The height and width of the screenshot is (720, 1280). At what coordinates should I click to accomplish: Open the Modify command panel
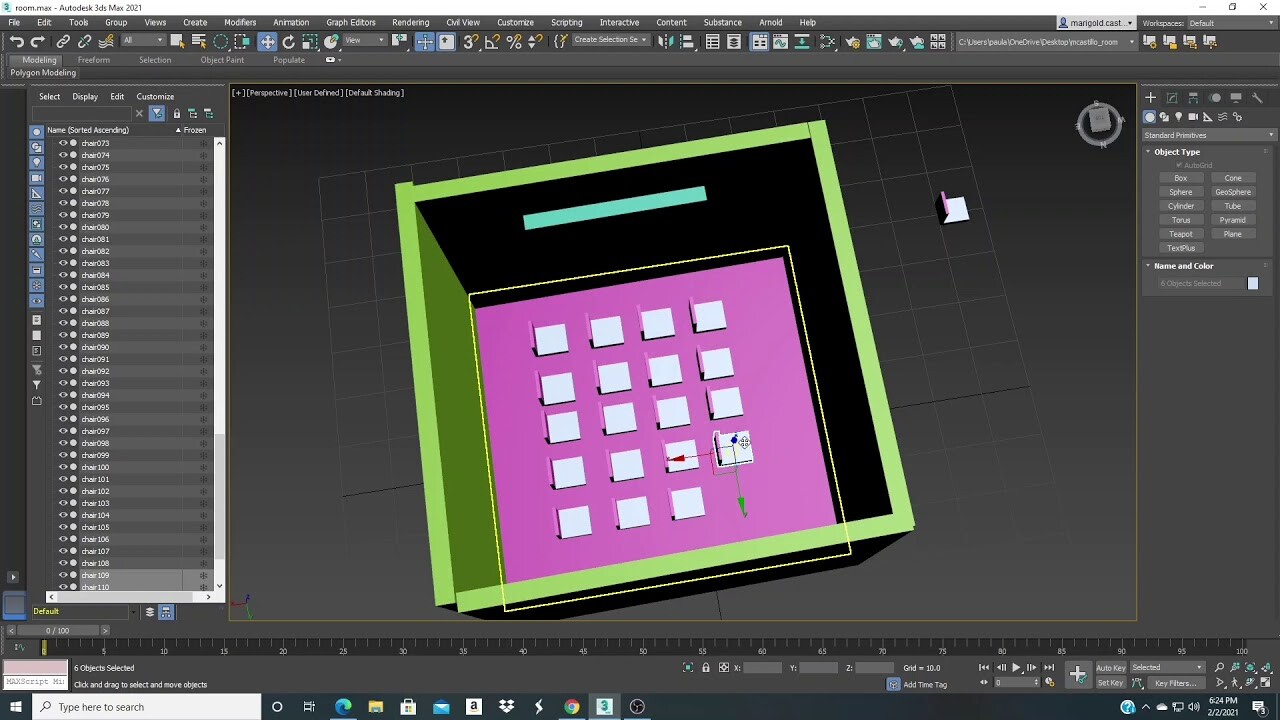[1172, 97]
